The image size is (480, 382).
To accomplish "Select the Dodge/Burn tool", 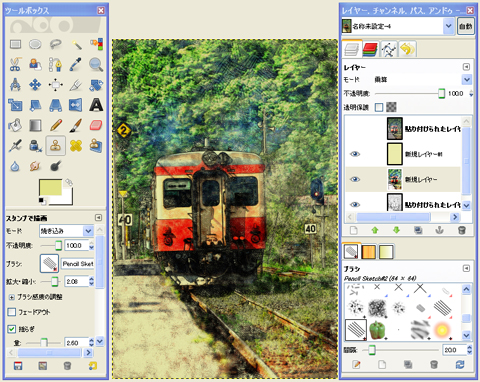I will pyautogui.click(x=56, y=166).
